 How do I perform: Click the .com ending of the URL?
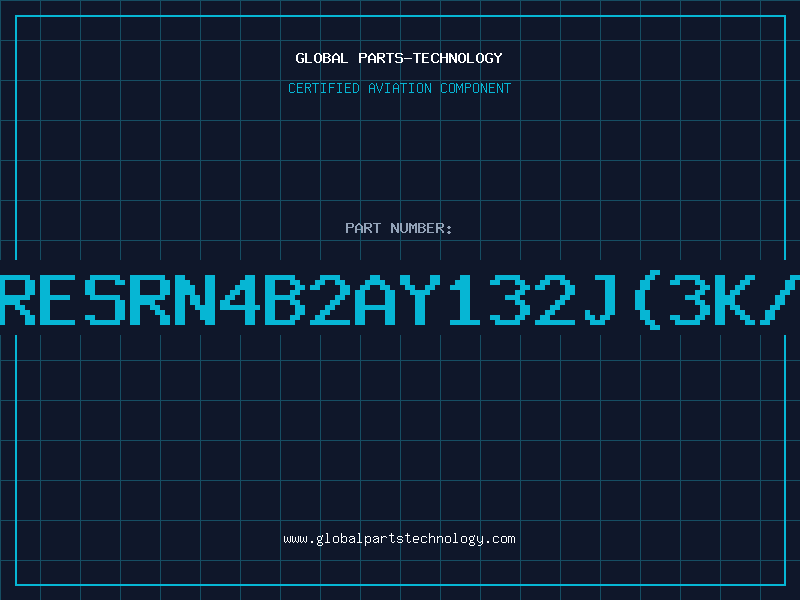coord(500,539)
